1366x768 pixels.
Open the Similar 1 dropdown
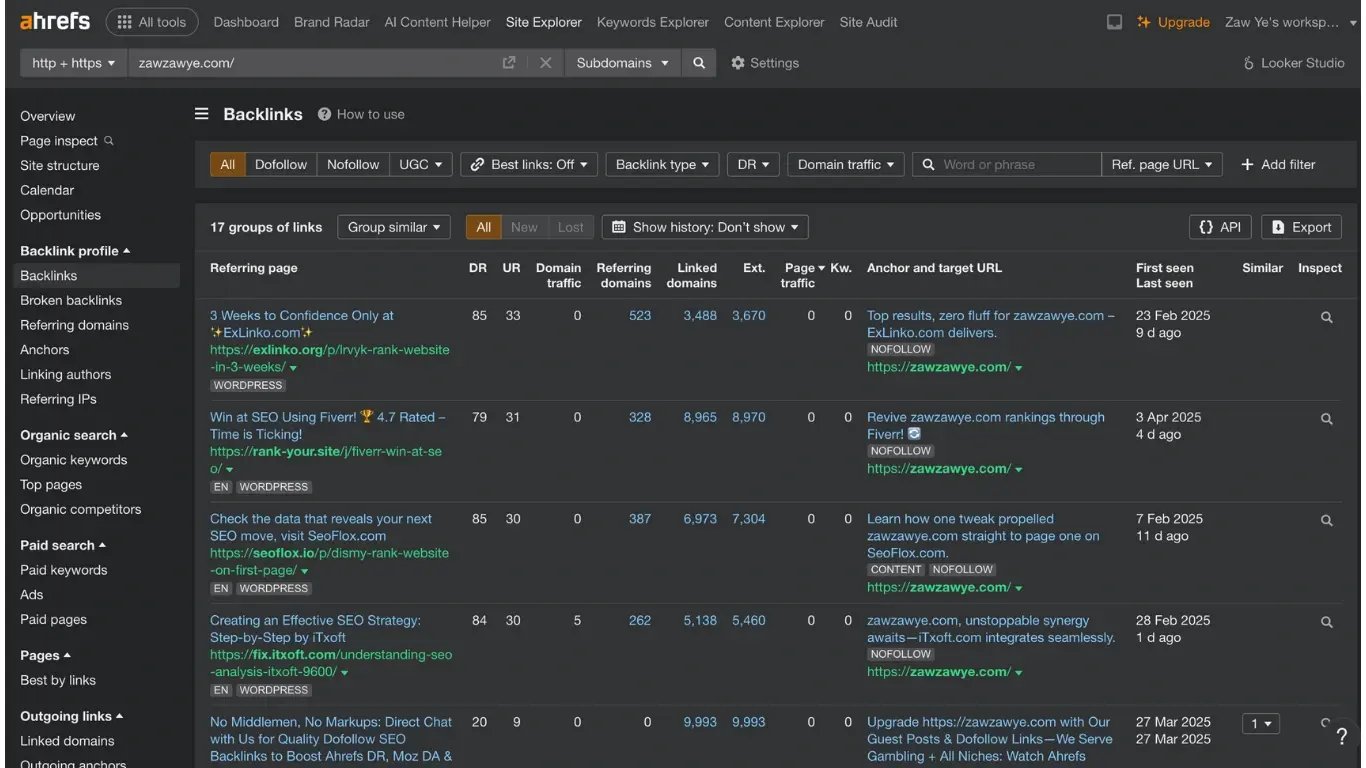(x=1261, y=723)
